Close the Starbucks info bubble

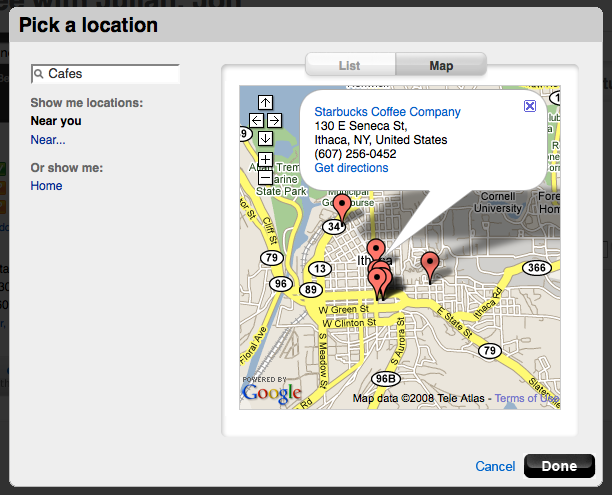point(530,106)
